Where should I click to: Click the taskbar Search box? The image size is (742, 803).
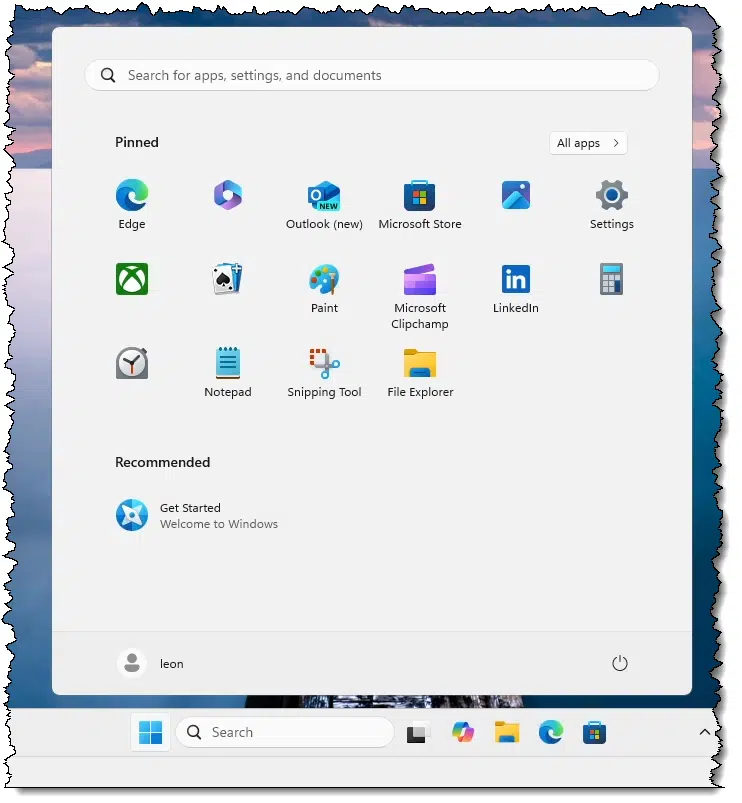(x=285, y=732)
